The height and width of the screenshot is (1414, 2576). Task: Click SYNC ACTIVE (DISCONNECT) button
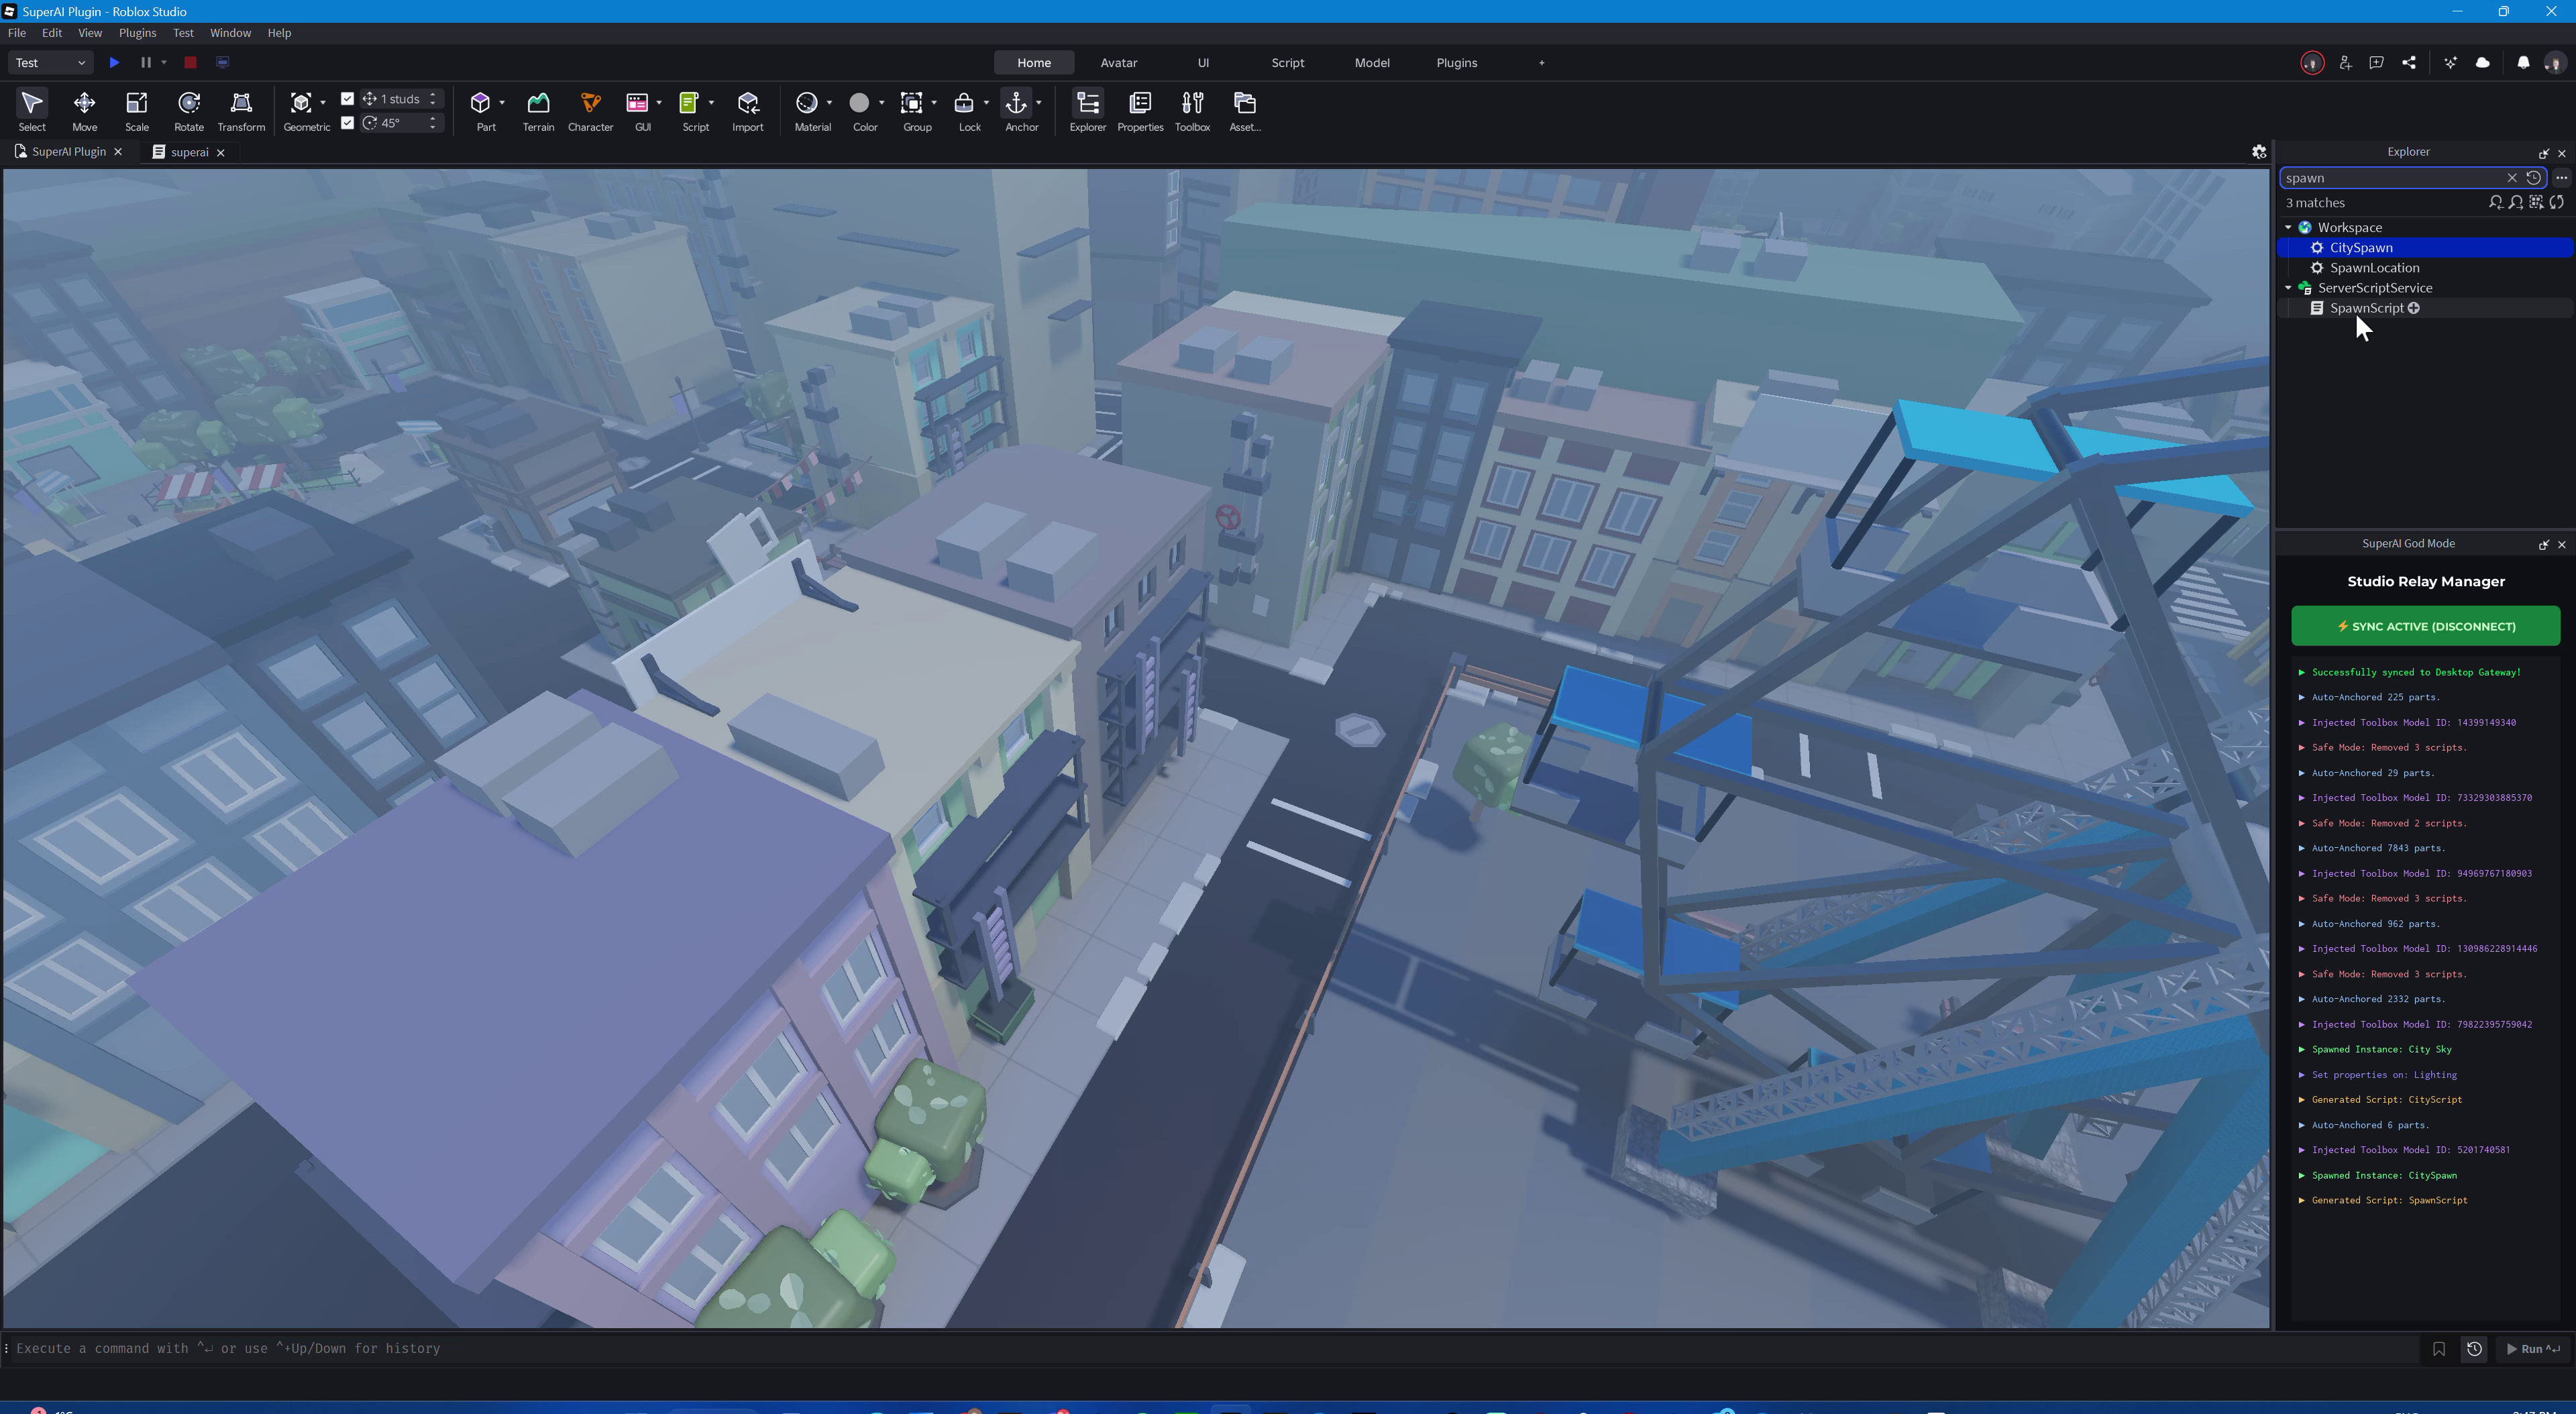(2425, 626)
